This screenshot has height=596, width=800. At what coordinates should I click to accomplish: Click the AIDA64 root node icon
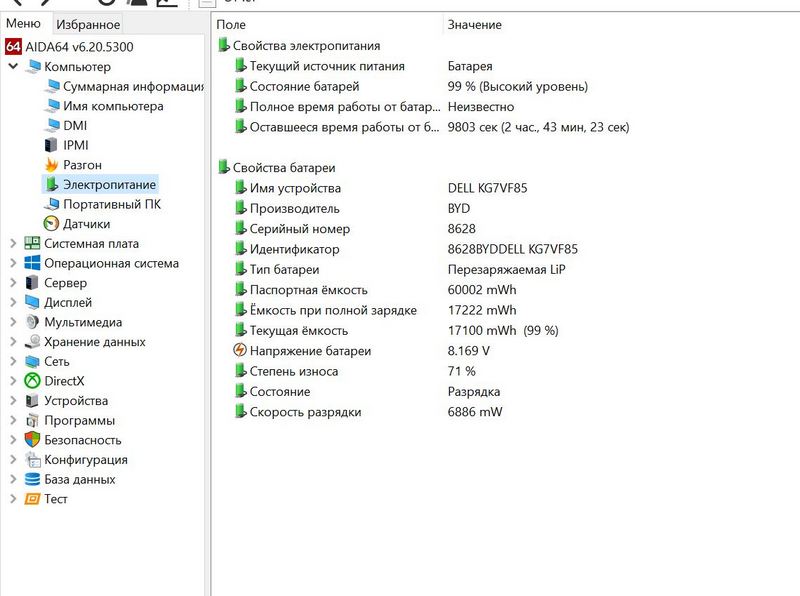14,47
